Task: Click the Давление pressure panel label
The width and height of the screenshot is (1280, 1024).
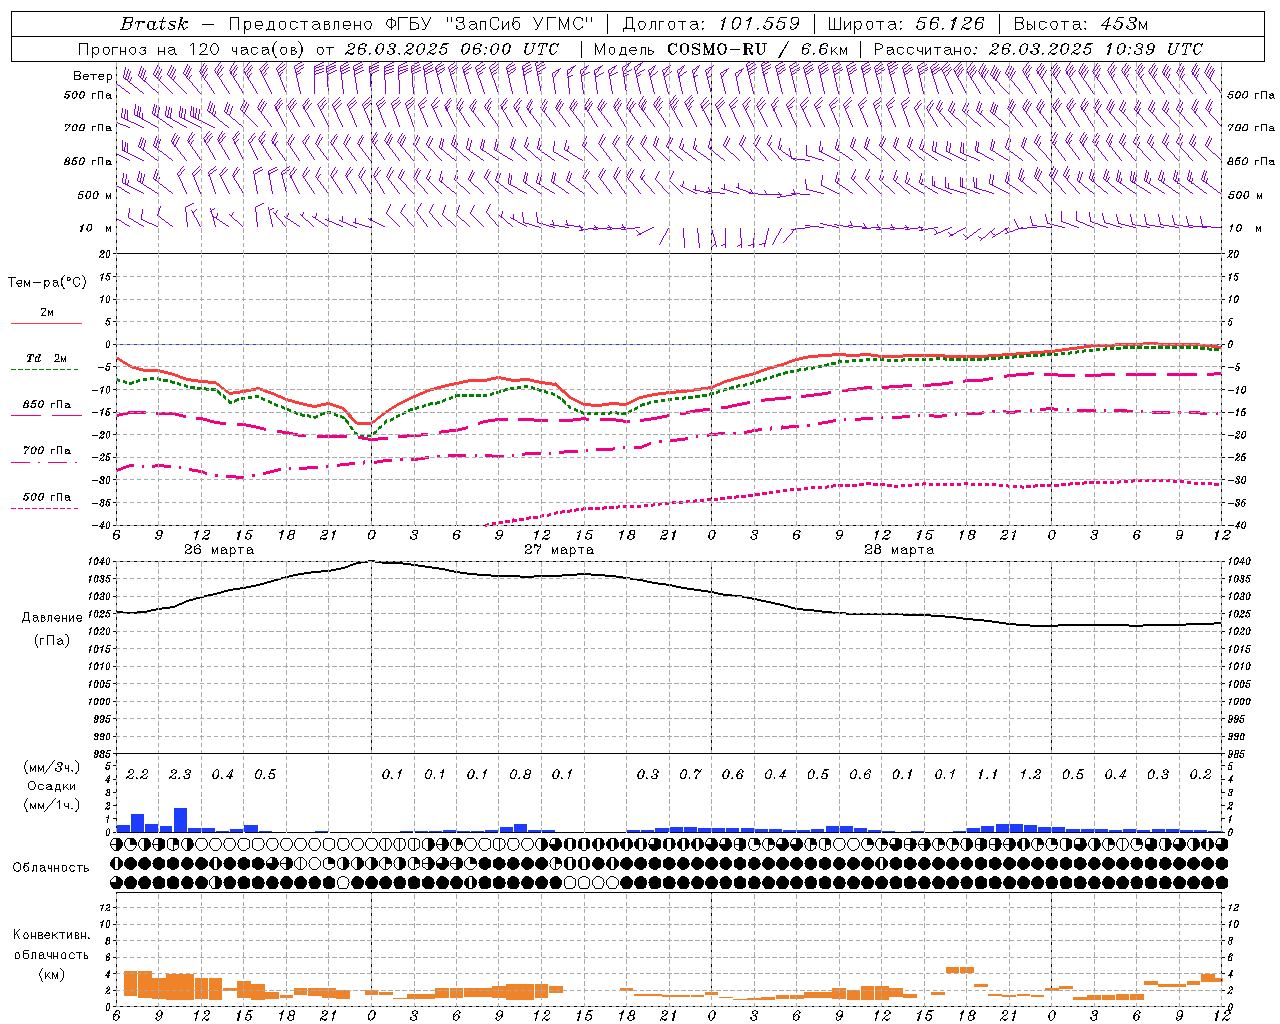Action: (52, 618)
